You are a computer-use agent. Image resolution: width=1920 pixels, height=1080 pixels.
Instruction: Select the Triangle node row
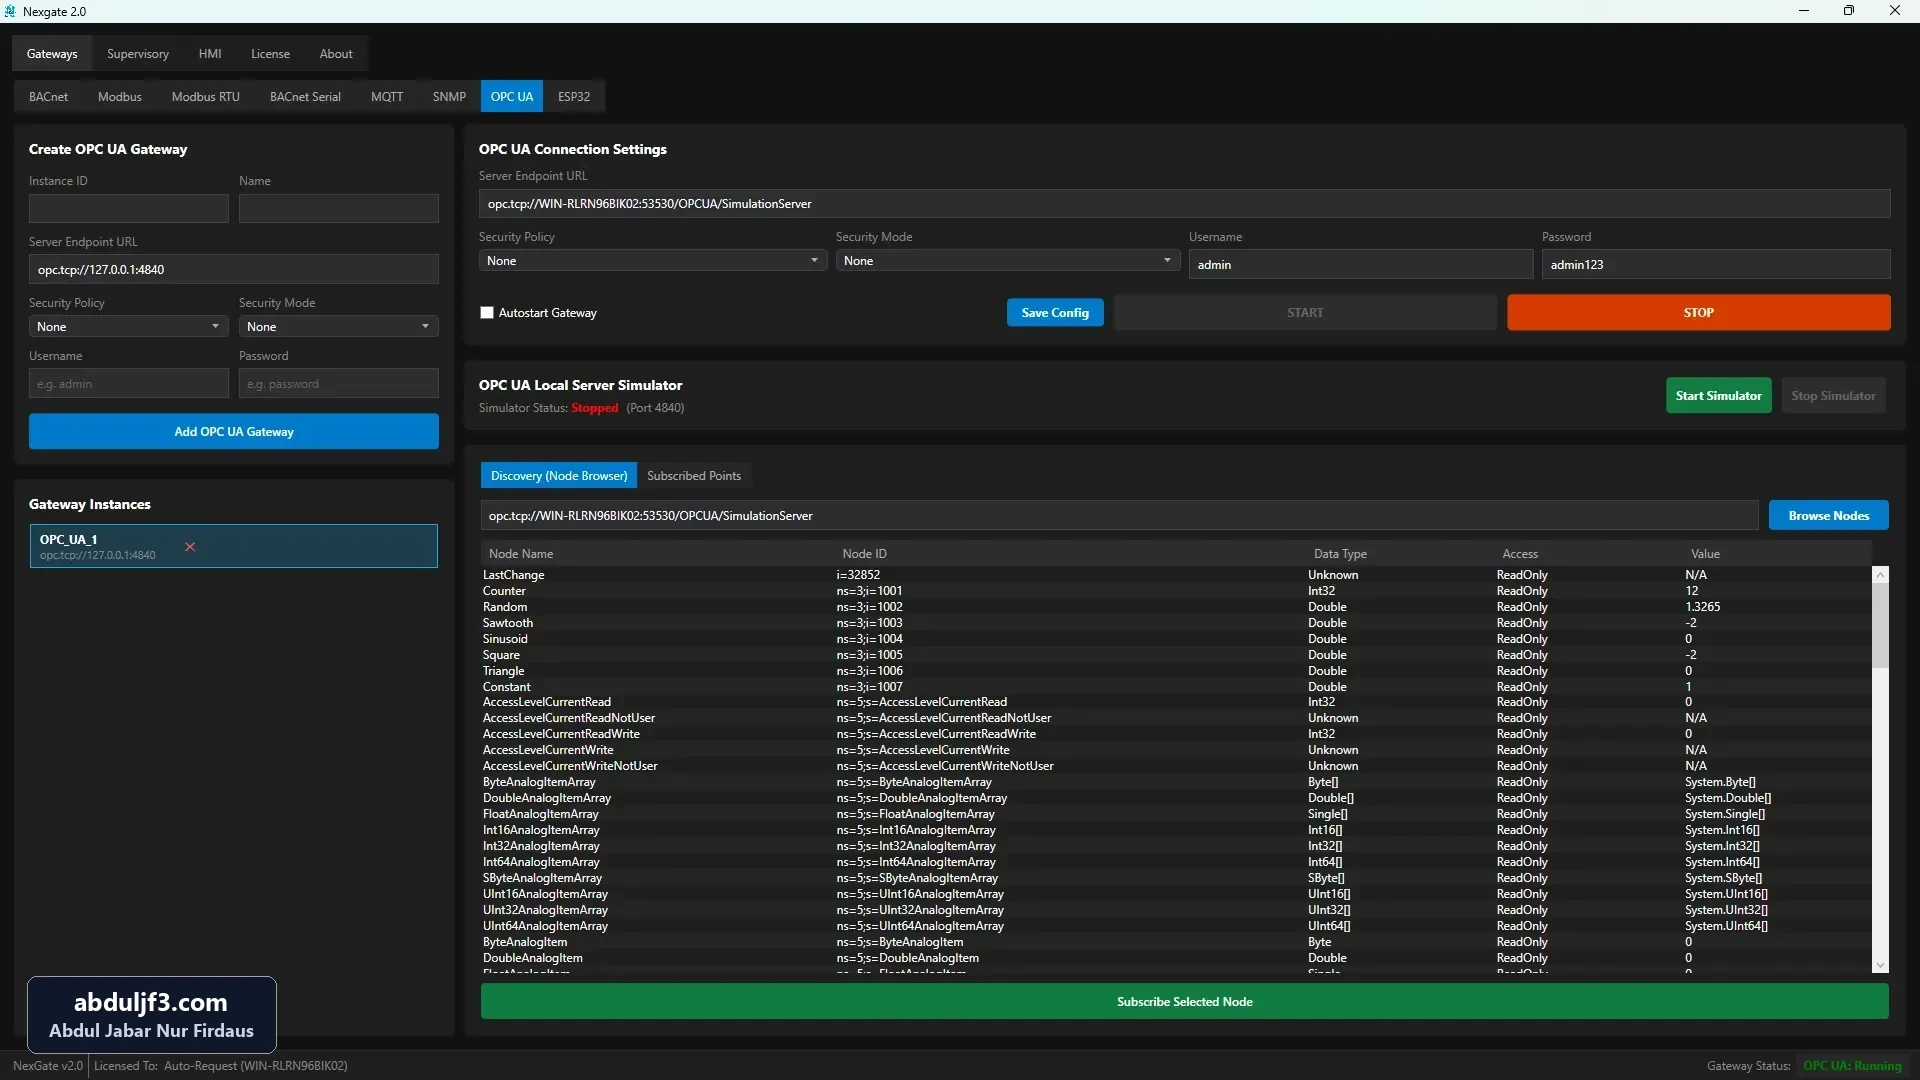point(1175,671)
